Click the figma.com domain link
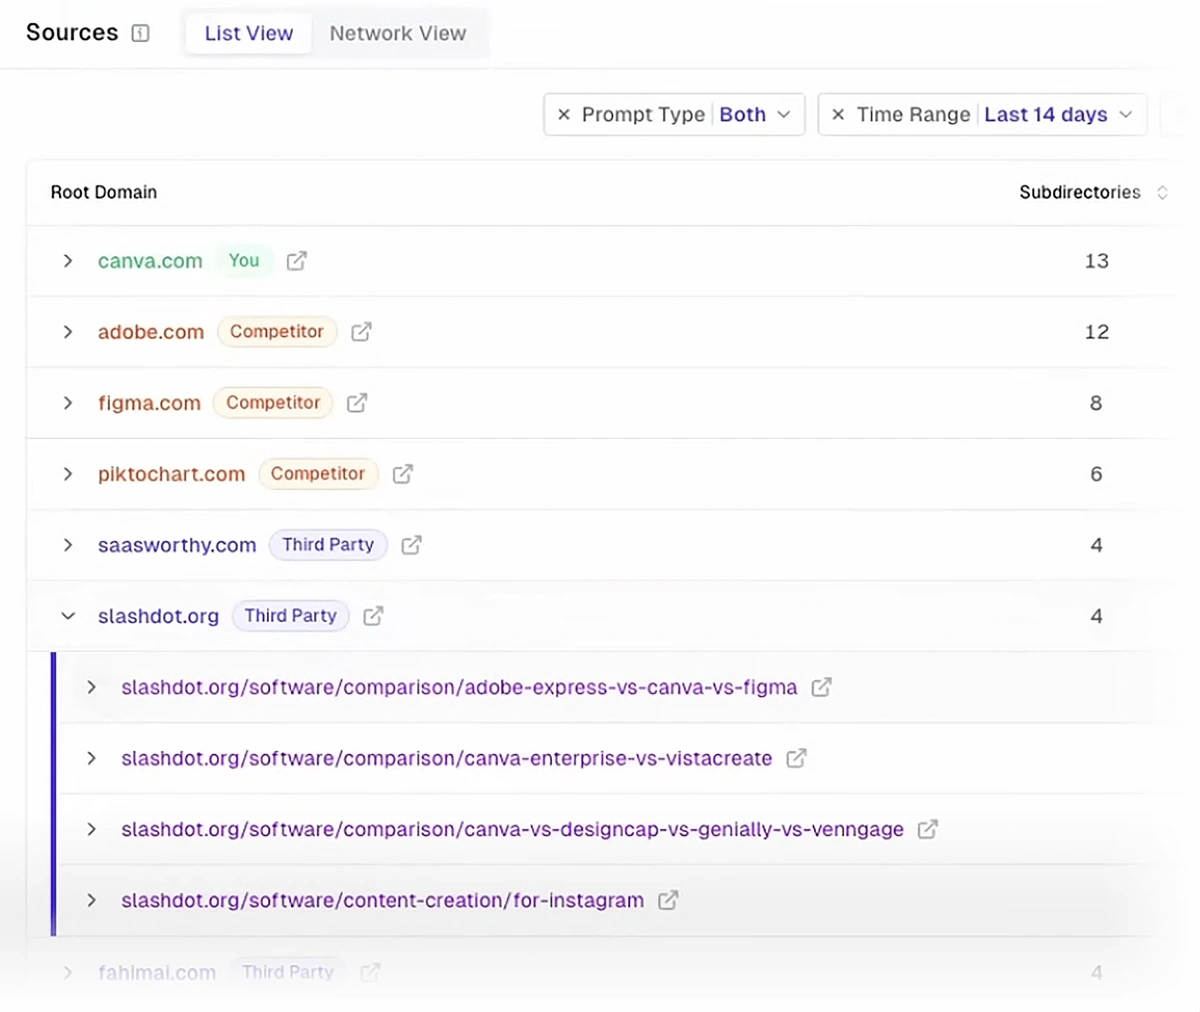Image resolution: width=1200 pixels, height=1012 pixels. pos(149,403)
